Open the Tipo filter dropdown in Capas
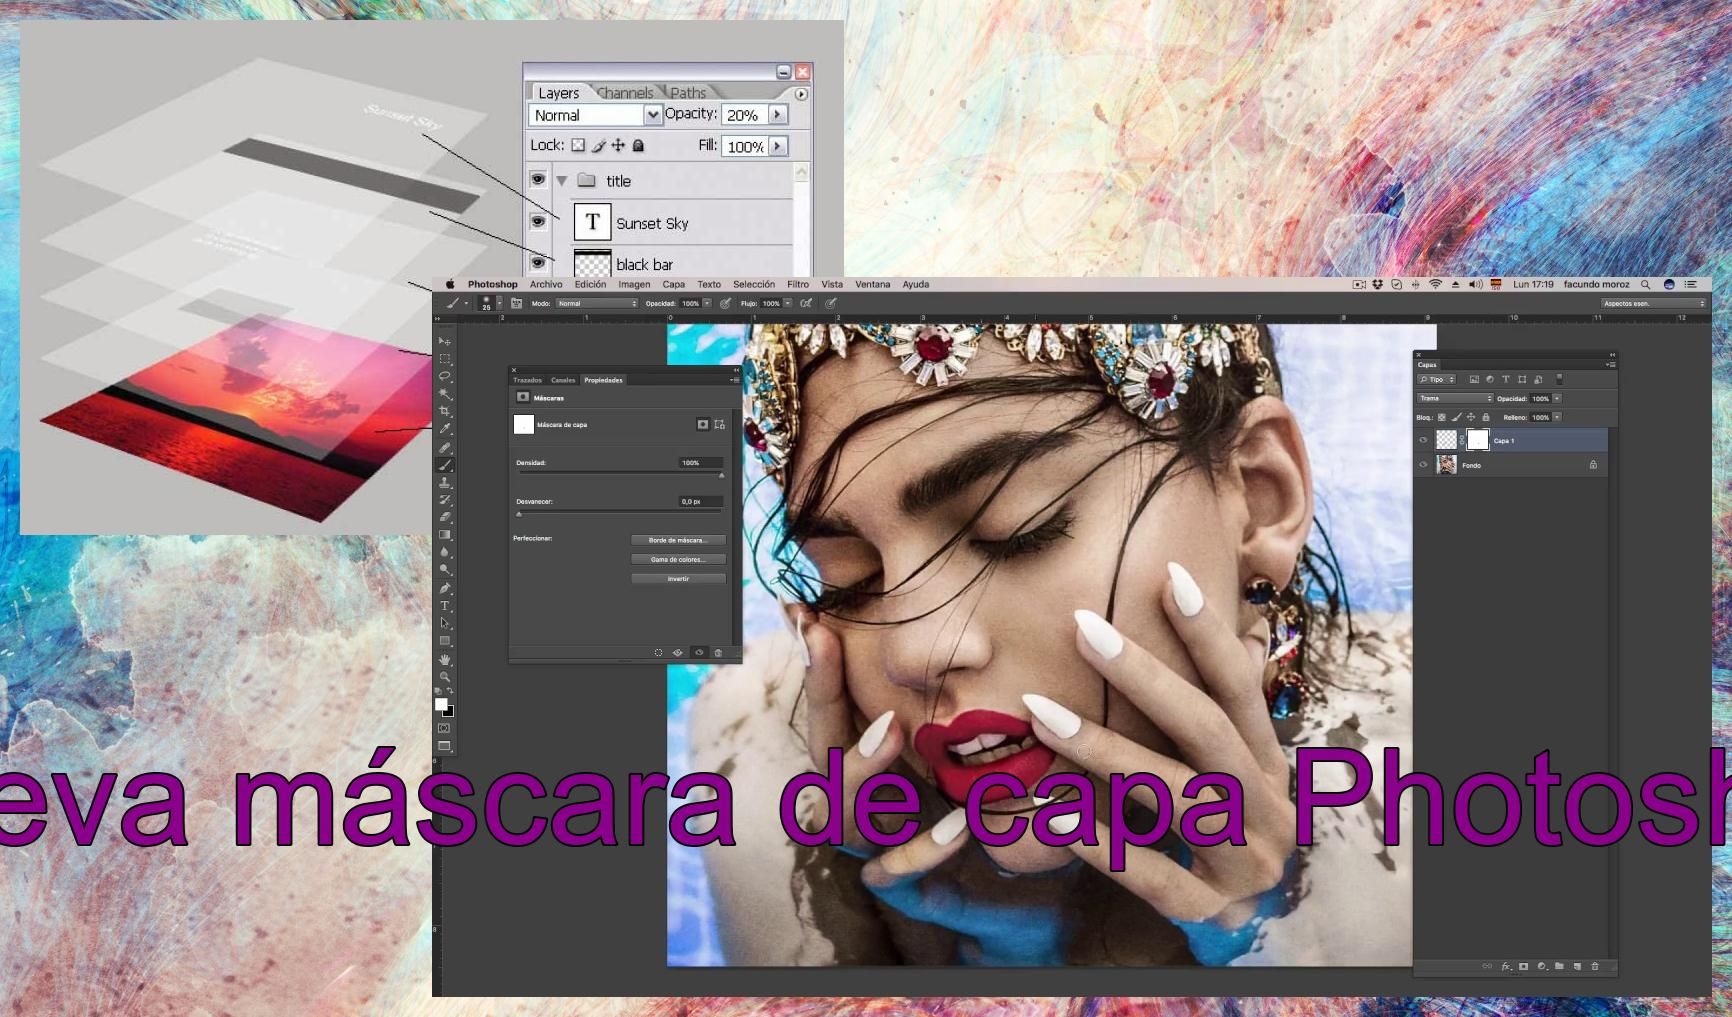Screen dimensions: 1732x1017 coord(1436,379)
